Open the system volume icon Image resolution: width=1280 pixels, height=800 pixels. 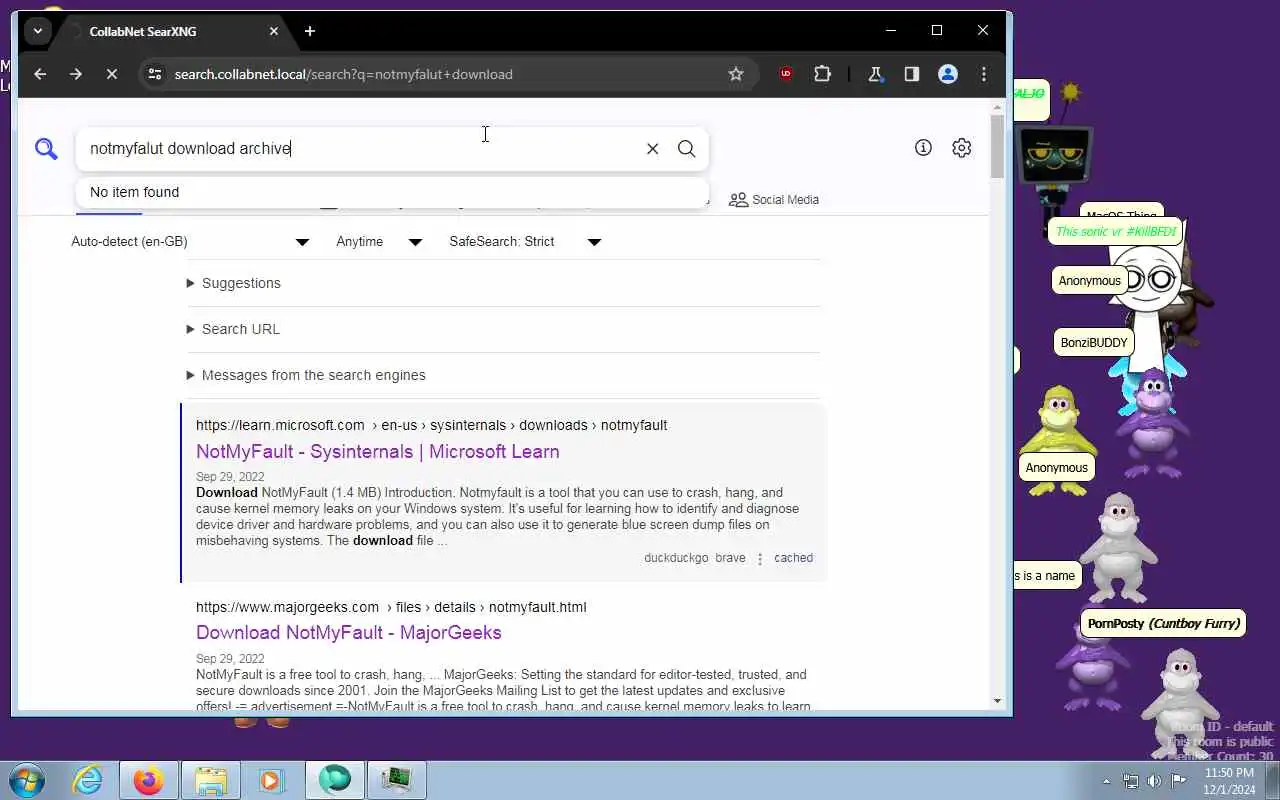(1154, 781)
